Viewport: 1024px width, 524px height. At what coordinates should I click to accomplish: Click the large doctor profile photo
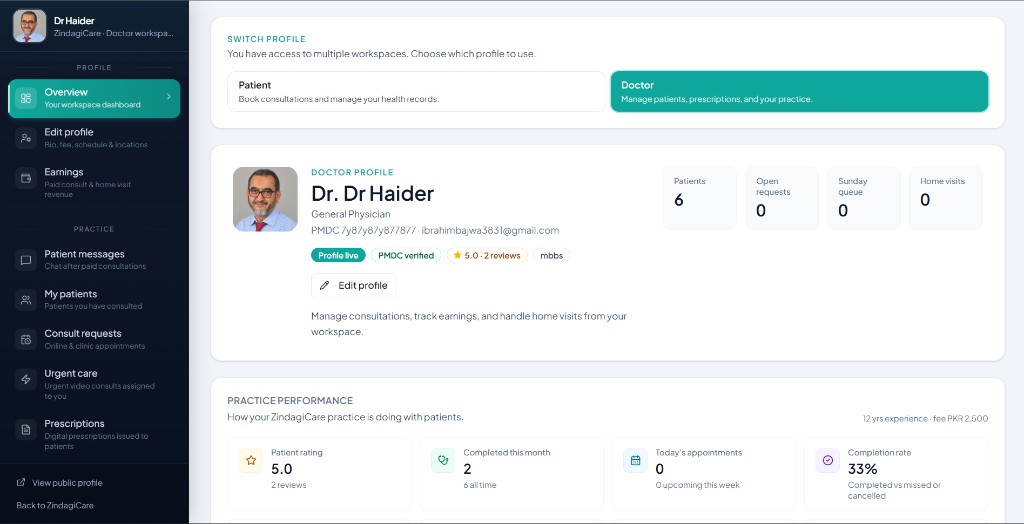coord(265,199)
